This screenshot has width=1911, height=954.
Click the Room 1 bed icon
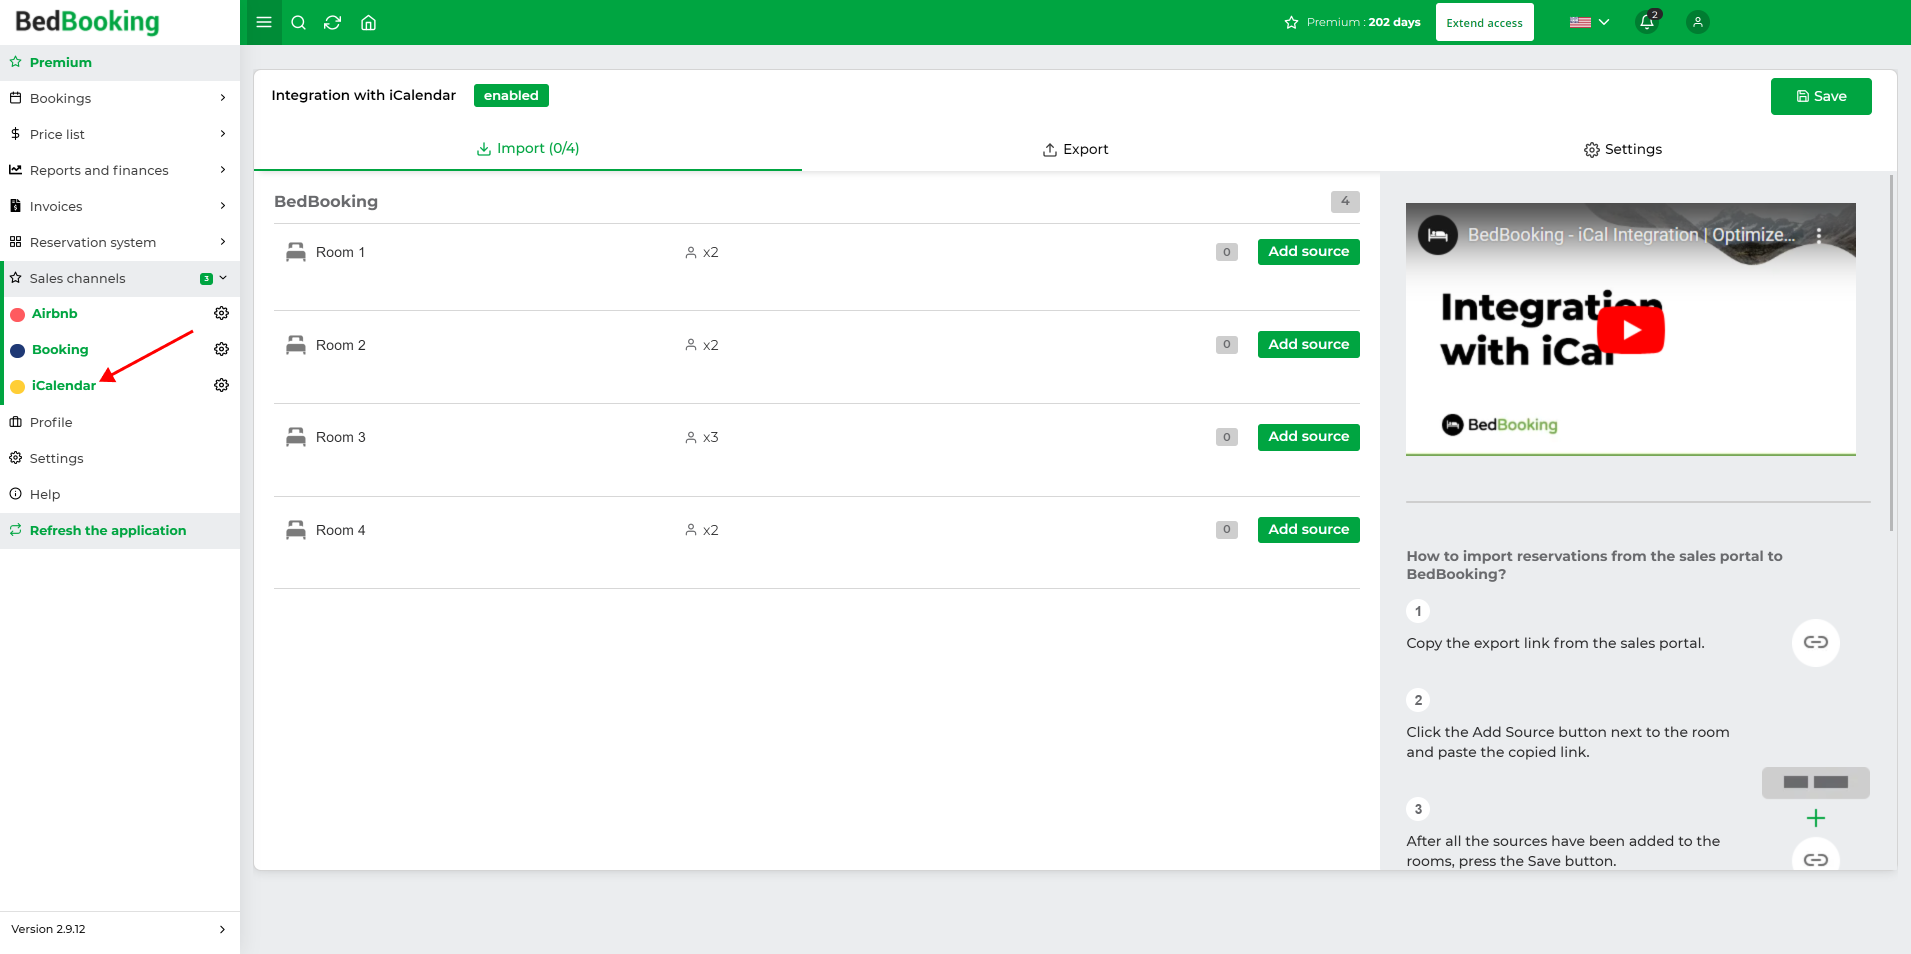296,252
